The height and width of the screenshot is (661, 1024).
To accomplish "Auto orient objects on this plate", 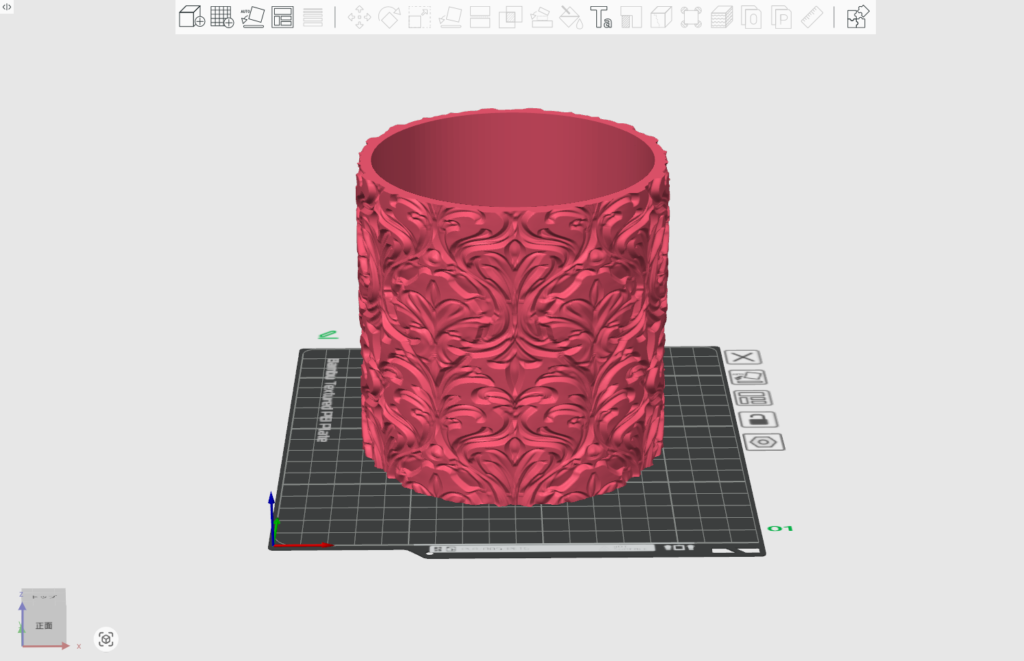I will tap(748, 377).
